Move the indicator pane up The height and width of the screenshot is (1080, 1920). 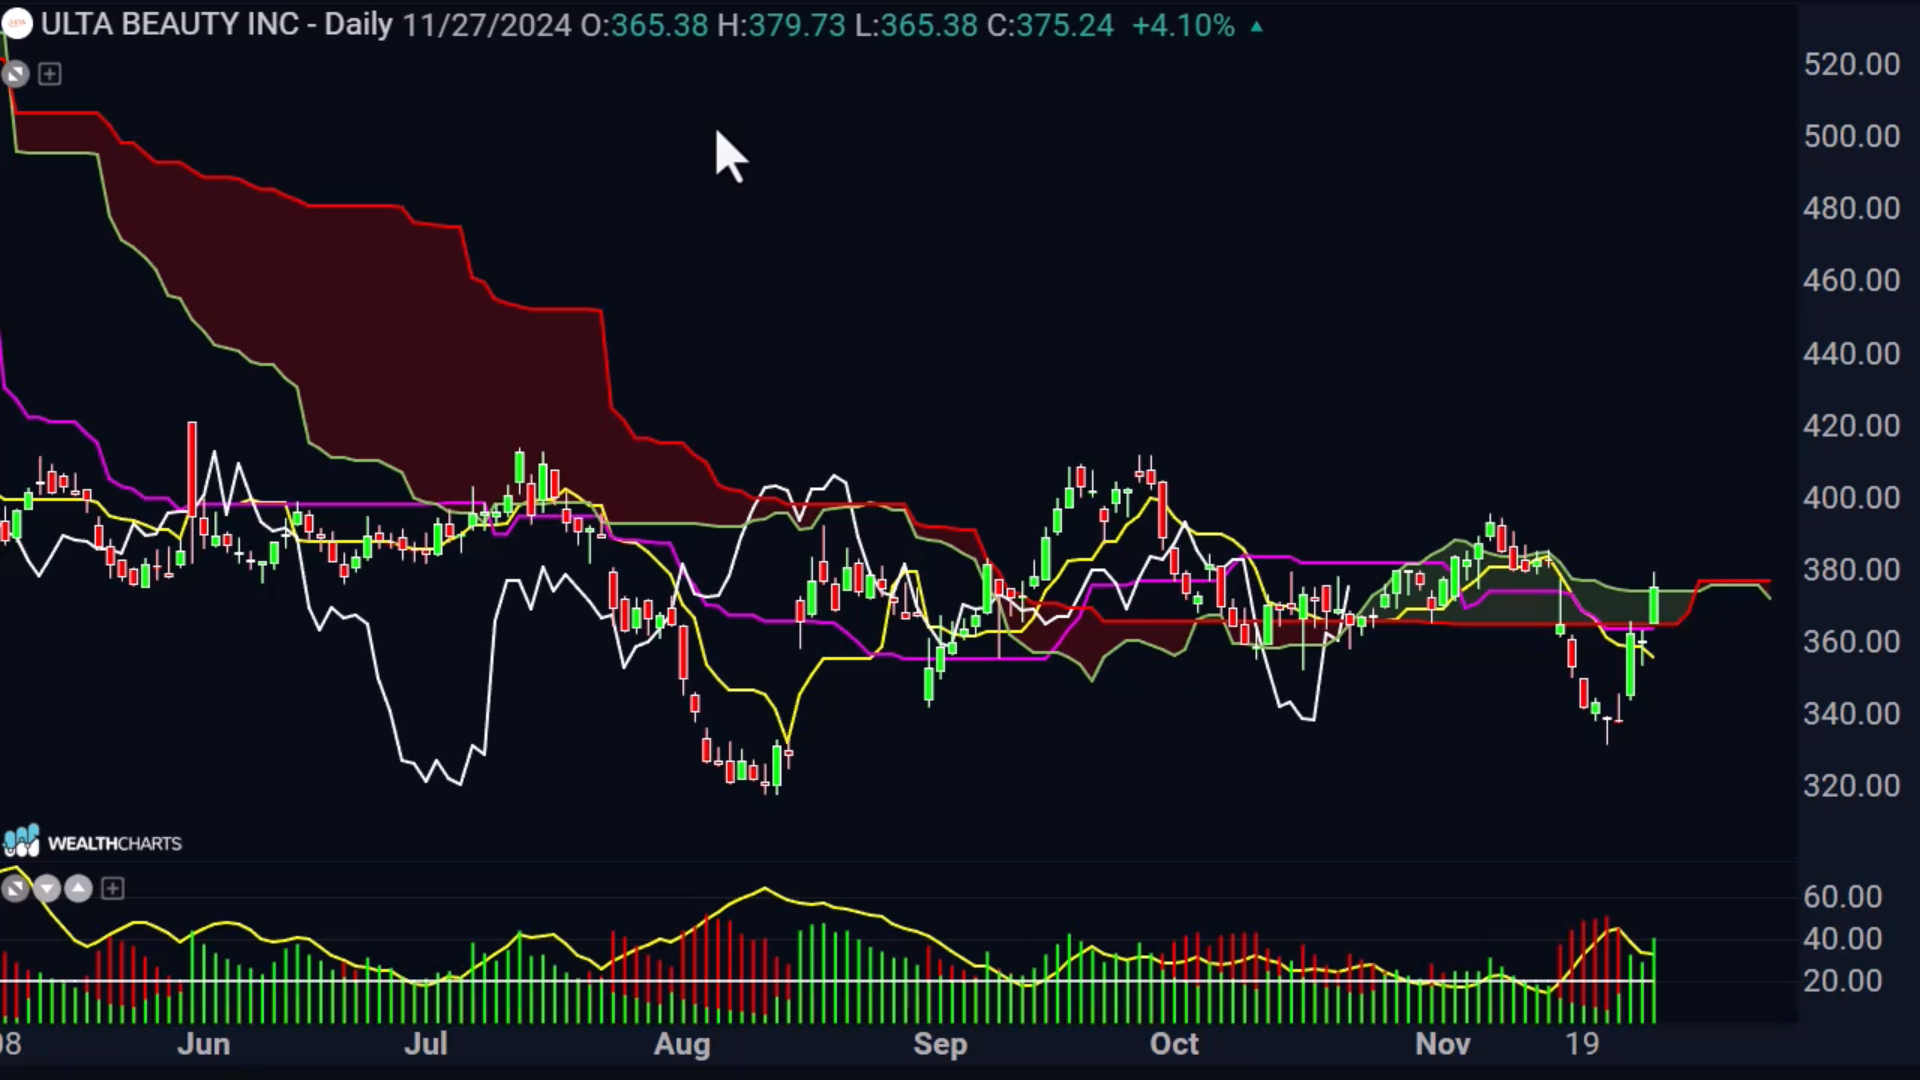point(79,888)
